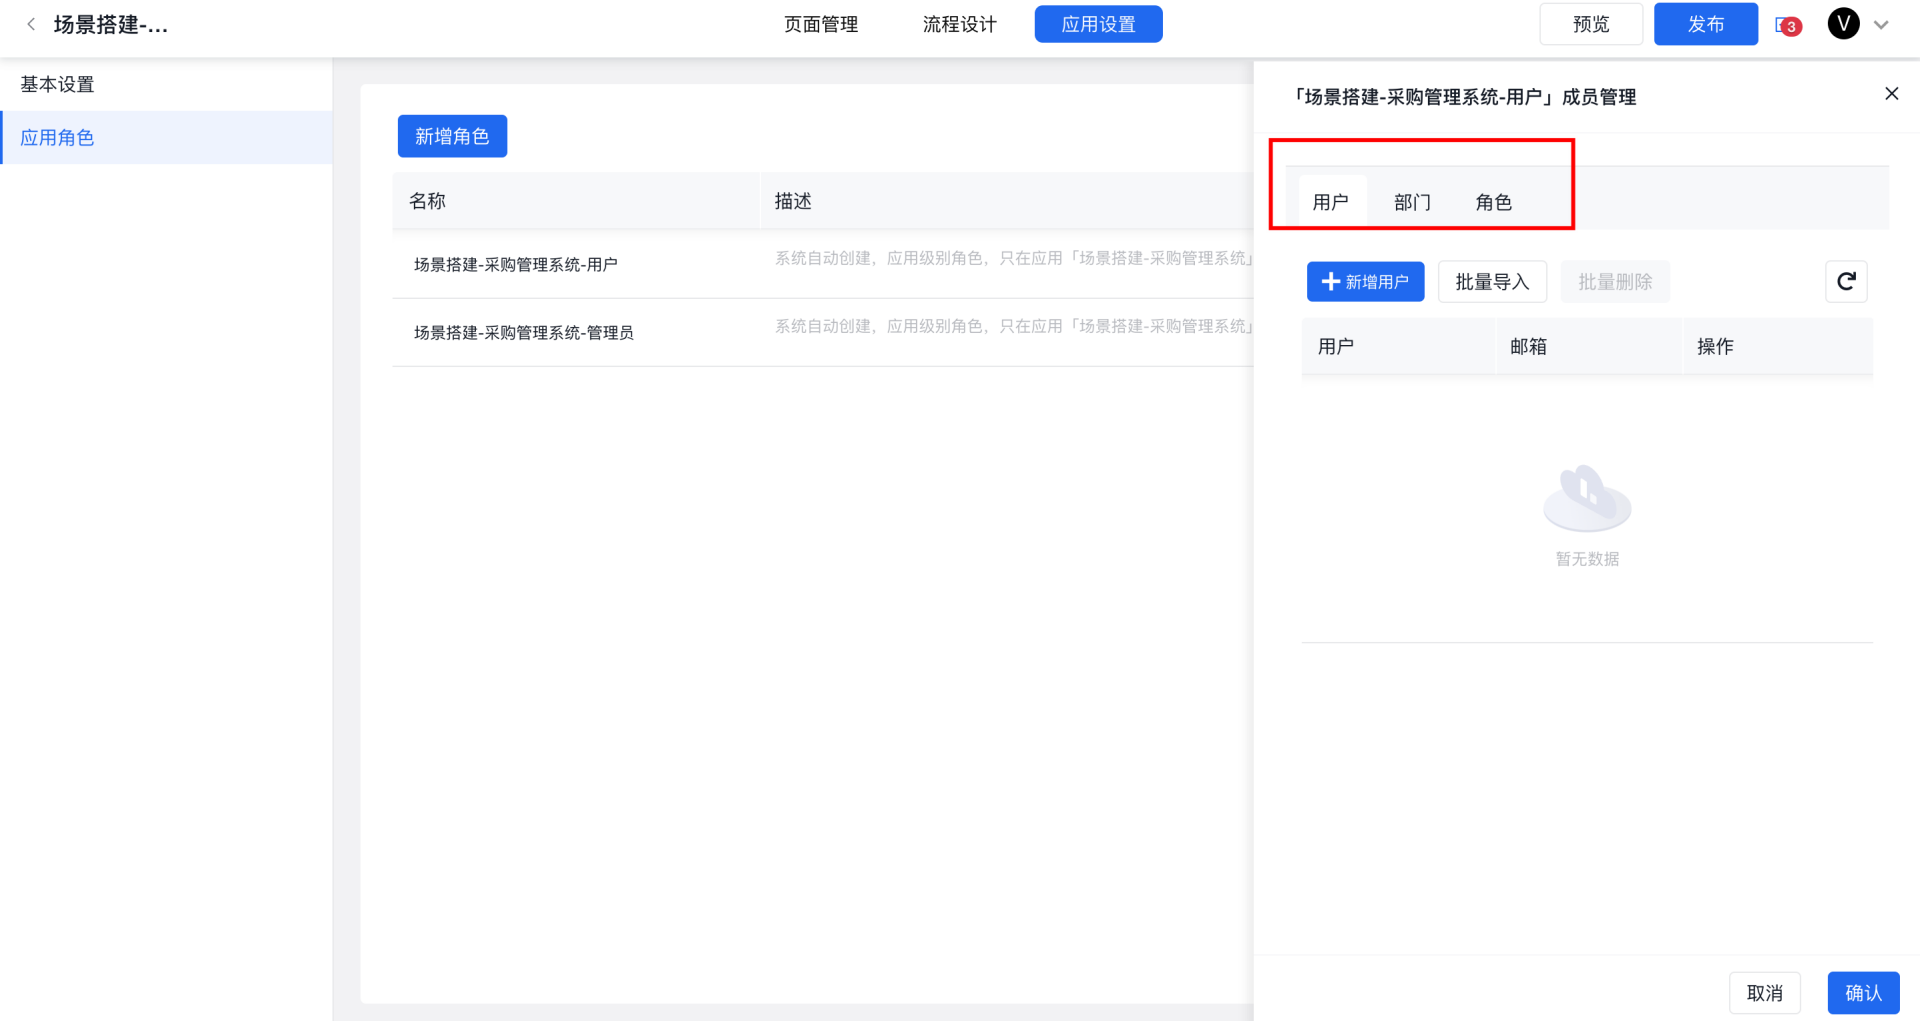
Task: Close the 成员管理 panel
Action: (1891, 94)
